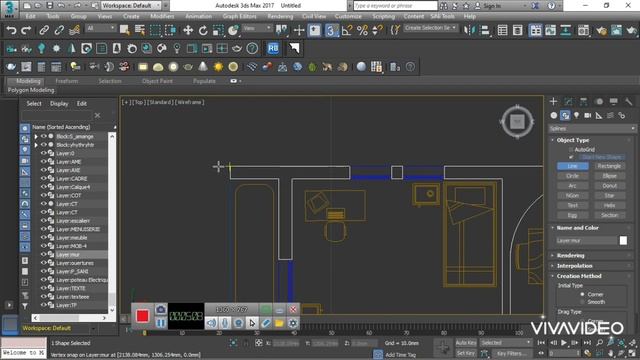Collapse the Object Type rollout

(x=572, y=140)
